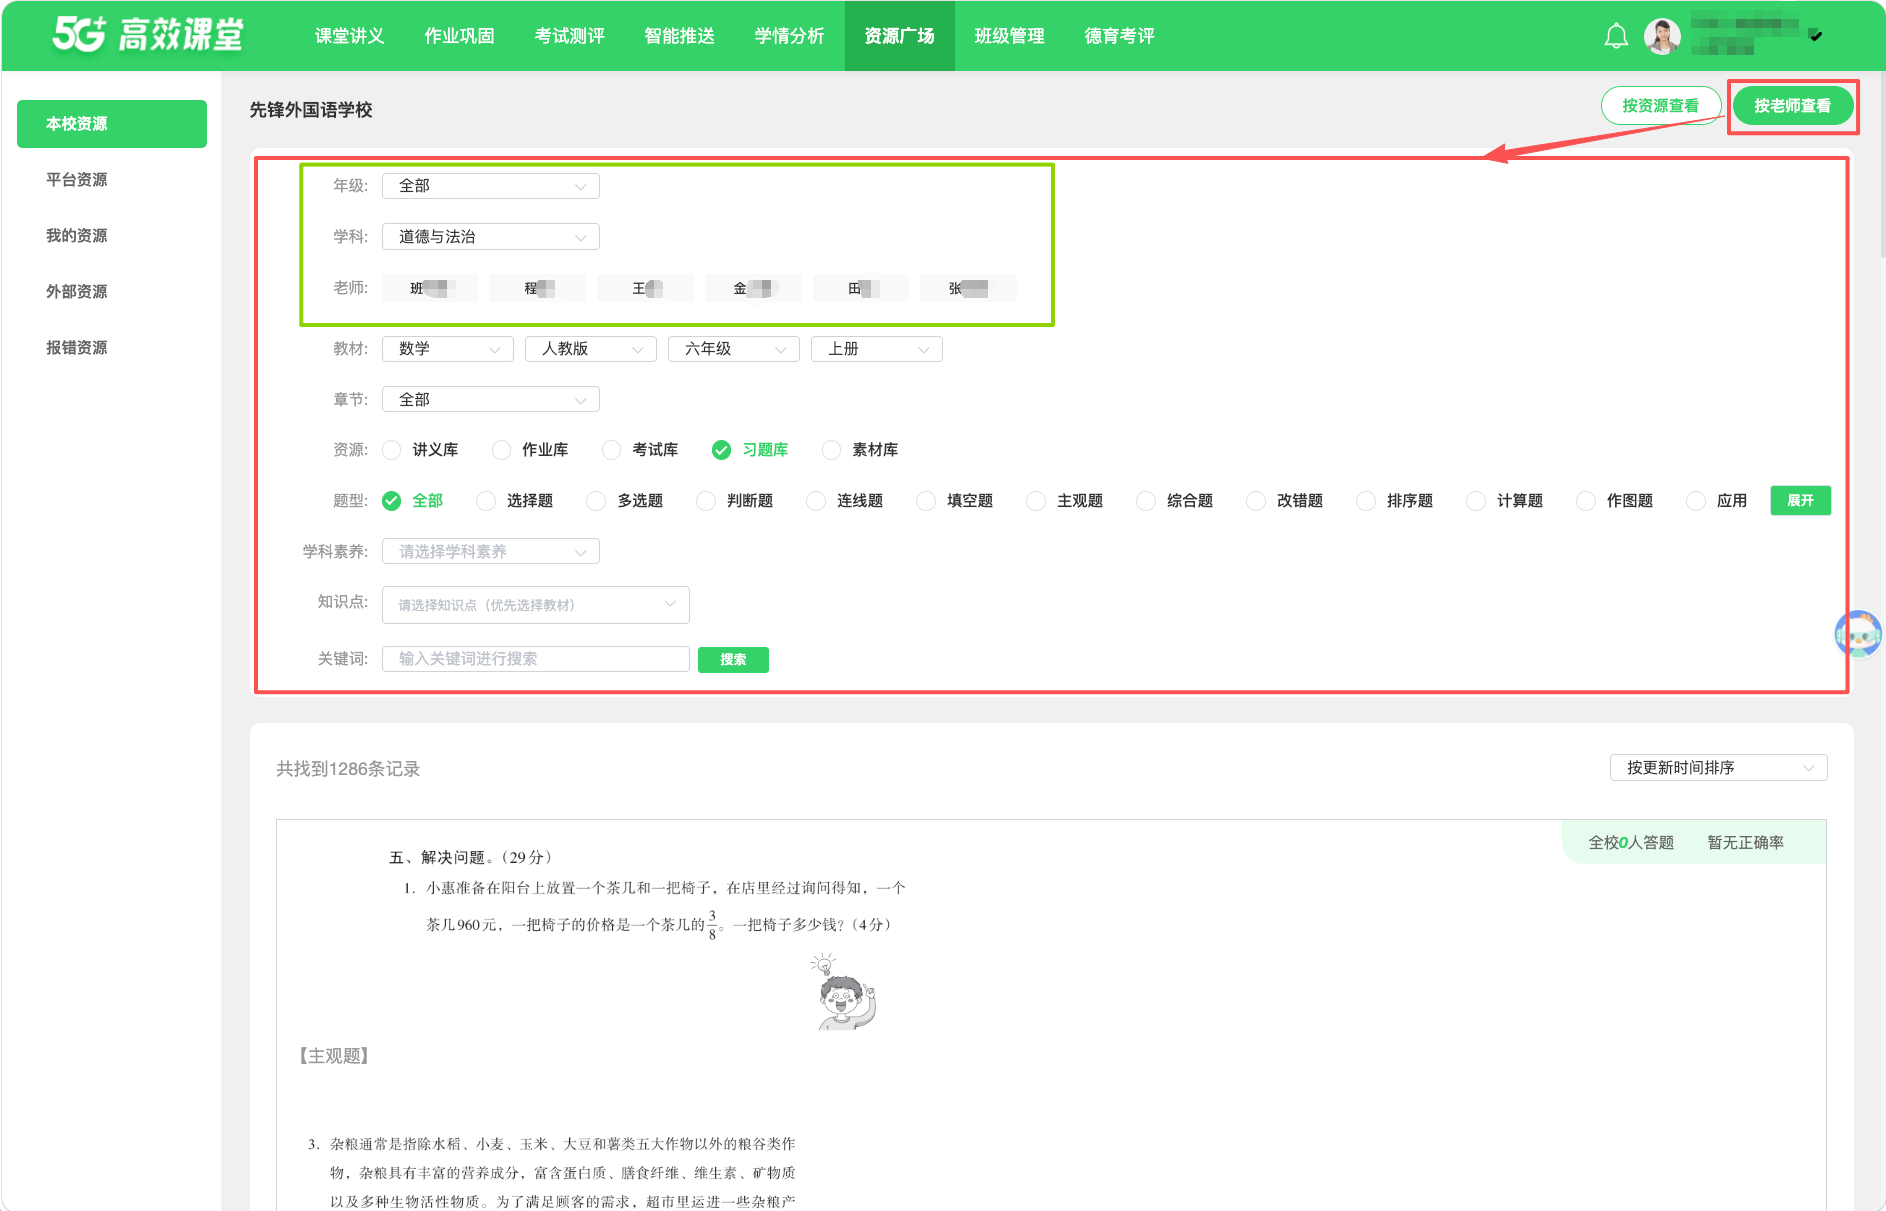Go to the 学情分析 tab
The image size is (1886, 1211).
[x=790, y=36]
